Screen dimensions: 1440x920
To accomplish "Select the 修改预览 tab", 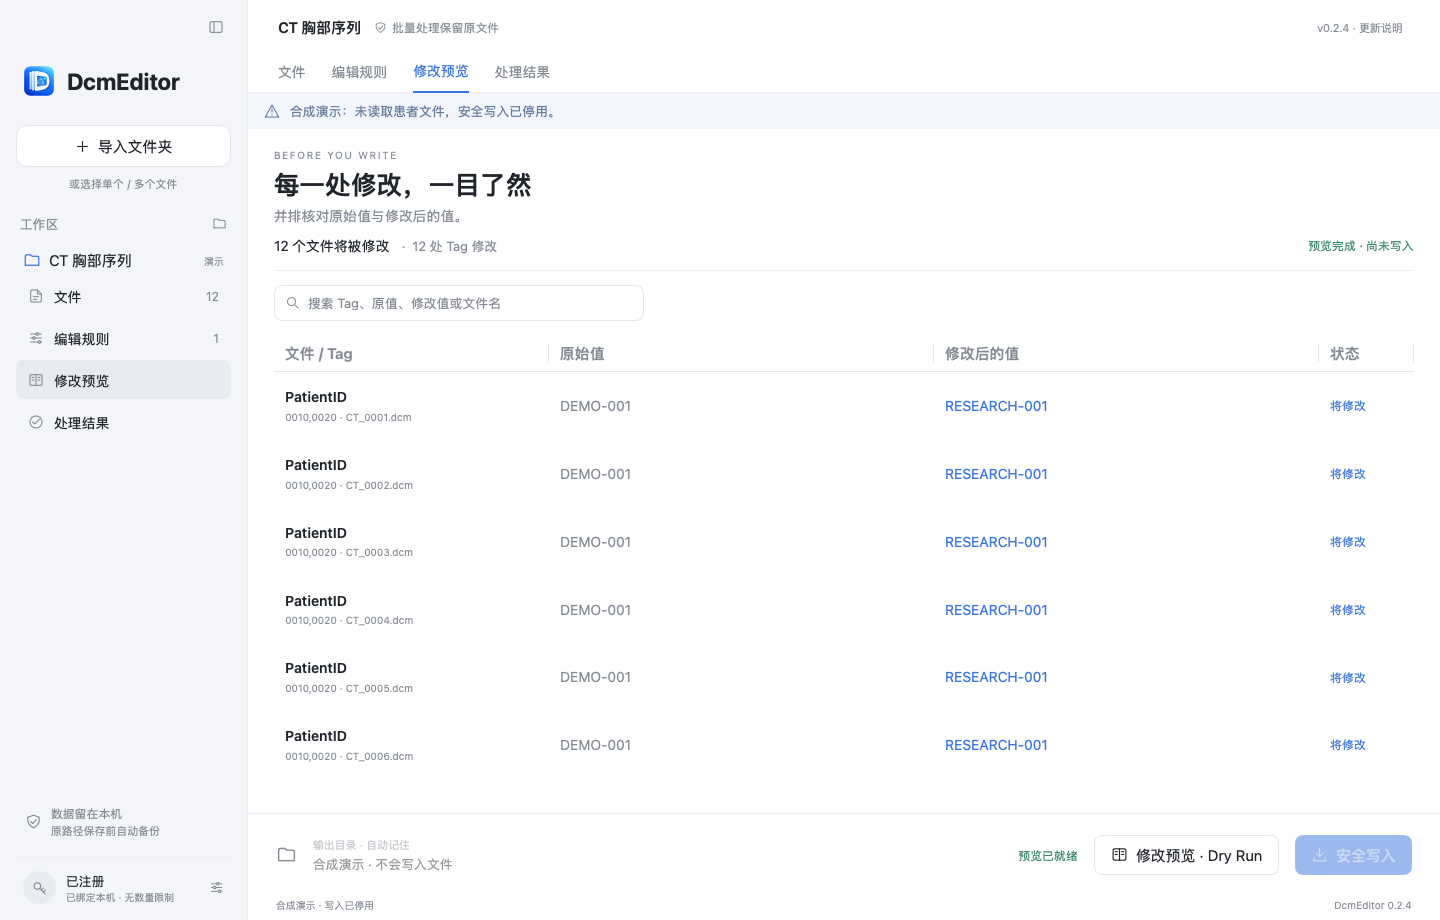I will [x=441, y=72].
